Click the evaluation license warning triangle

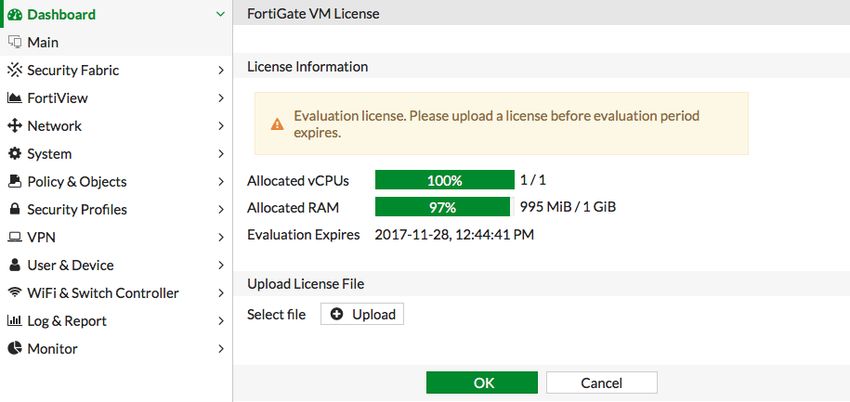point(277,124)
